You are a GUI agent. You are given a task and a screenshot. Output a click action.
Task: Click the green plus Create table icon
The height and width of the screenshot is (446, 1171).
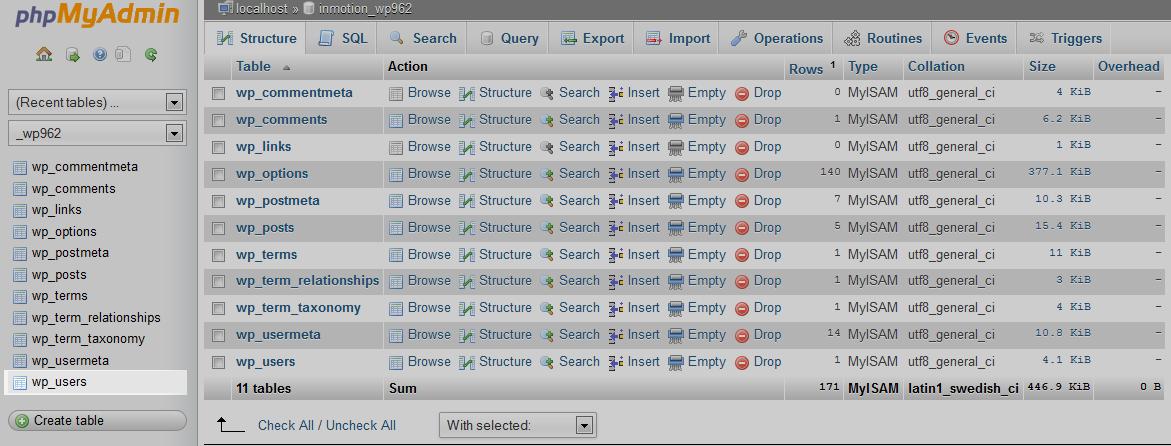22,421
